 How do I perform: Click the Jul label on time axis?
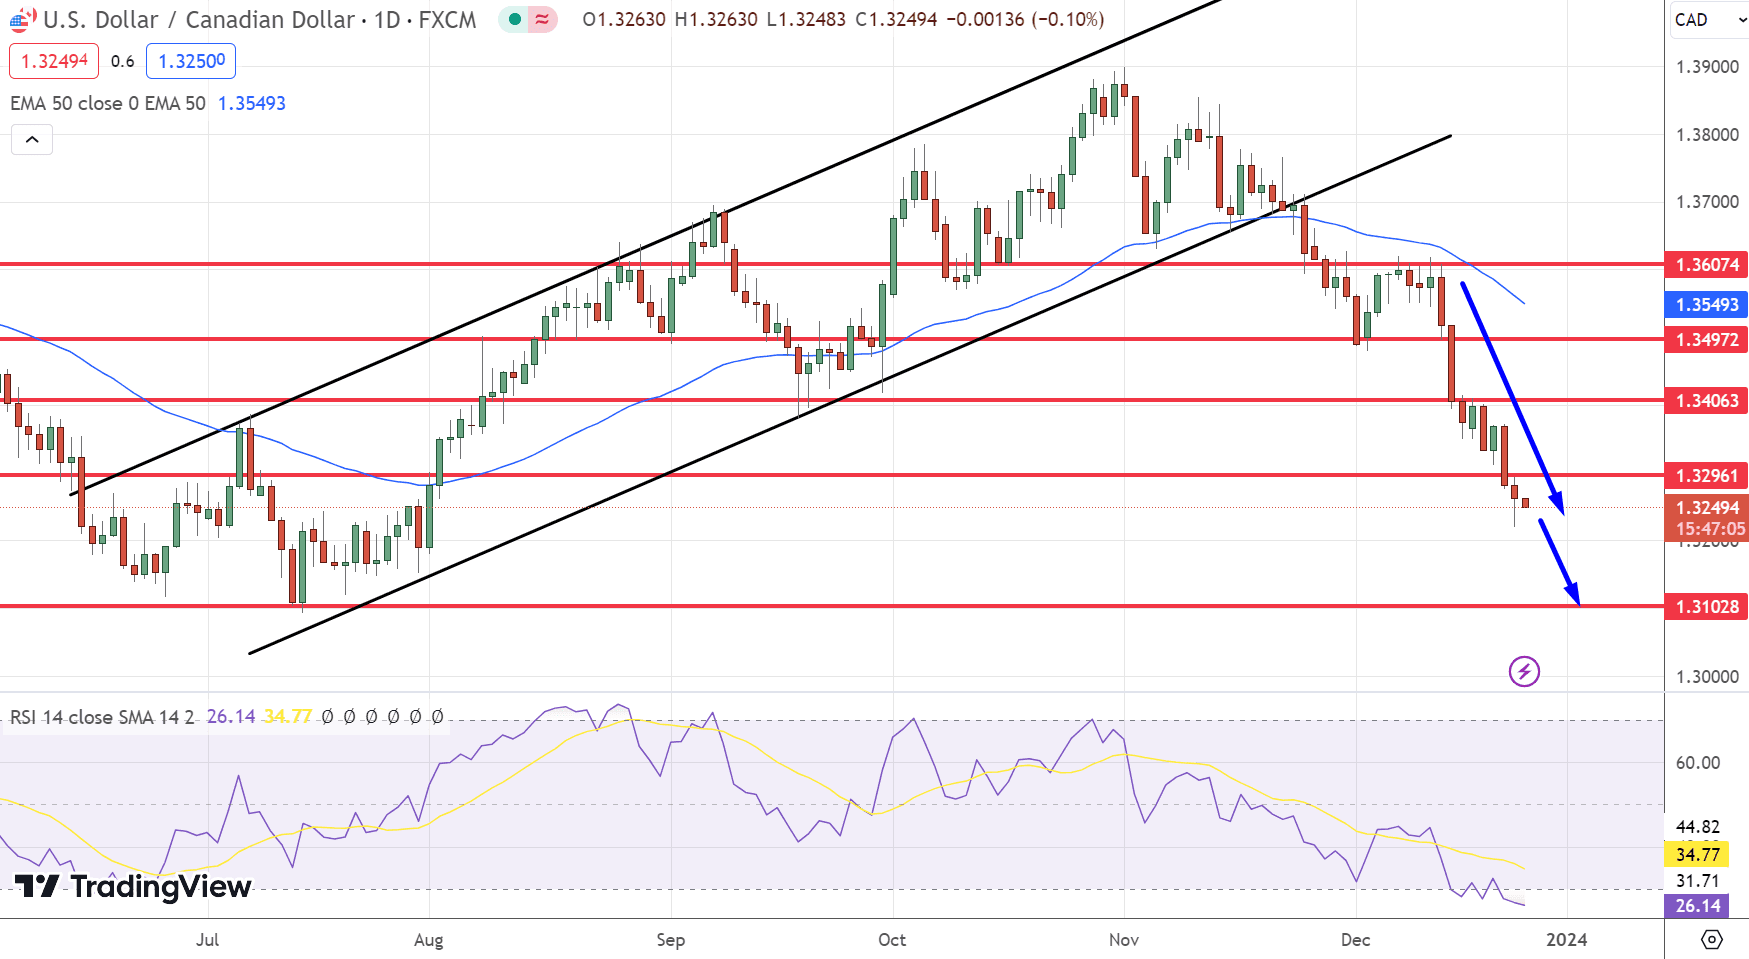(x=207, y=940)
